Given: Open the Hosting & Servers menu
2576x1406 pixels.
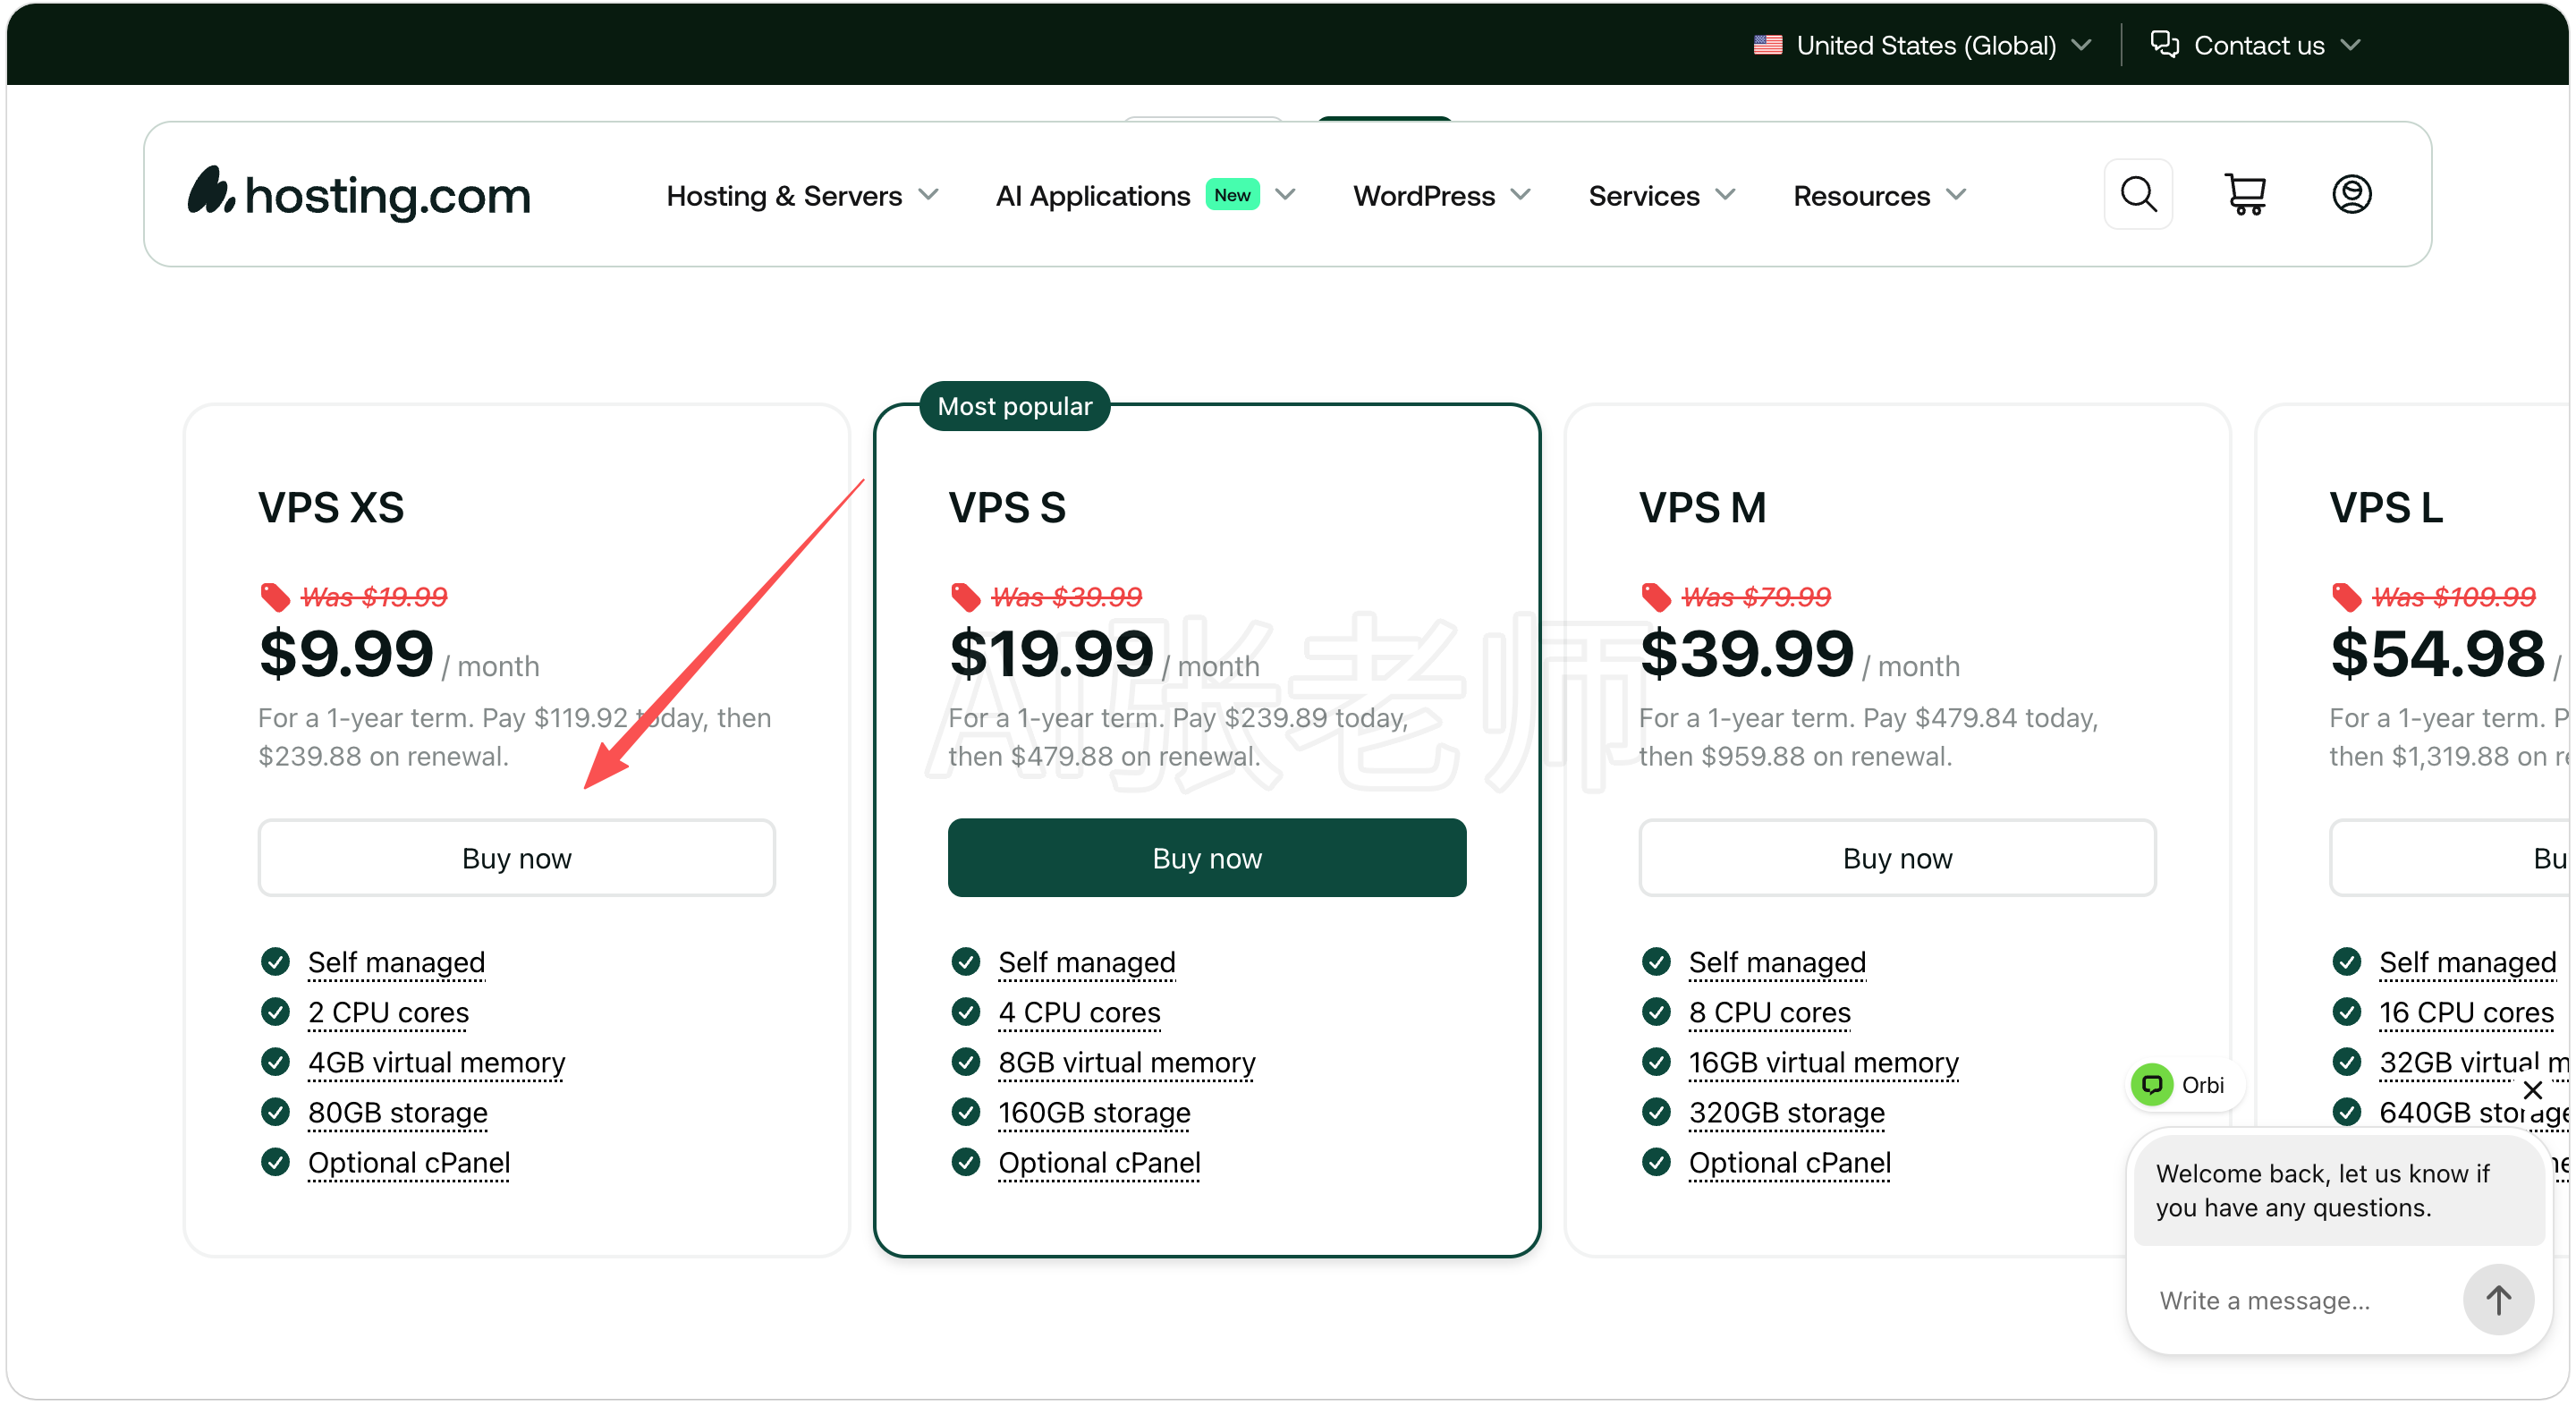Looking at the screenshot, I should pos(784,196).
